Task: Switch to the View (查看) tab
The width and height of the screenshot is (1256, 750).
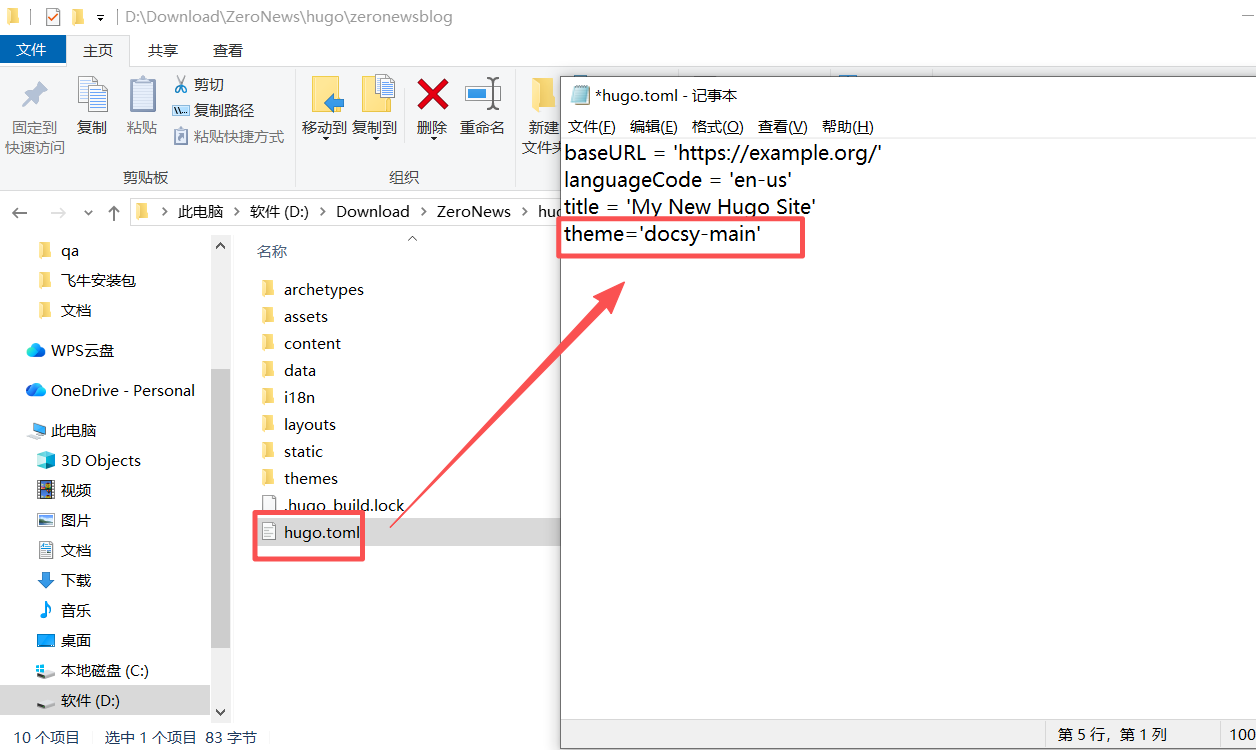Action: click(228, 50)
